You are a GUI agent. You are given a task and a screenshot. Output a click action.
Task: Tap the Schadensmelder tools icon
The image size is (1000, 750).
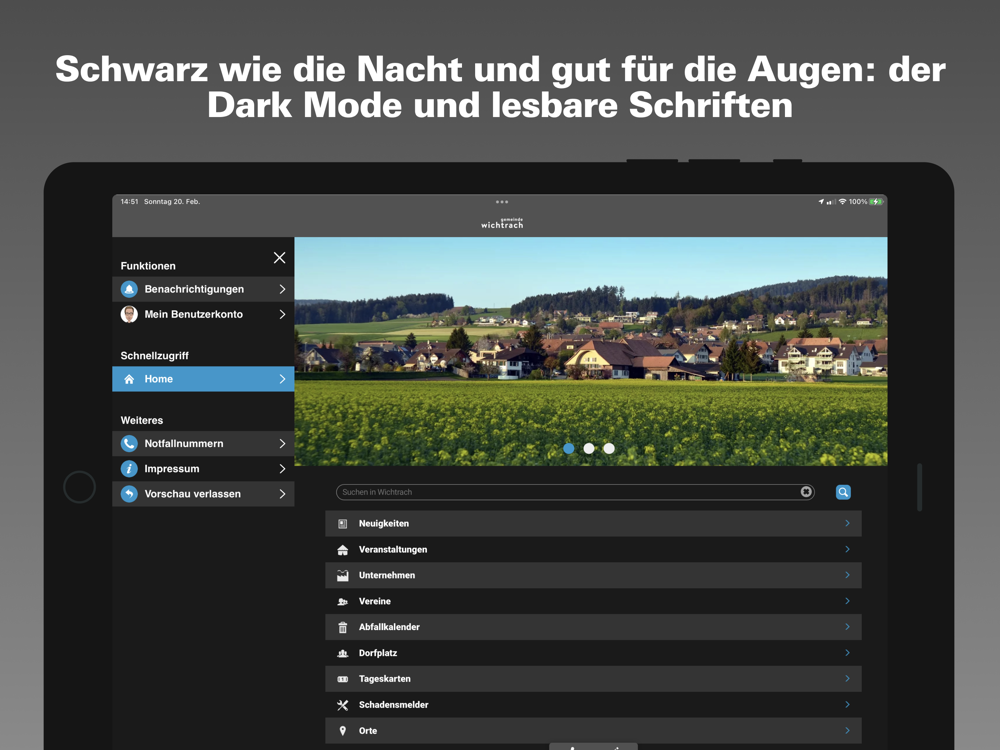[342, 705]
